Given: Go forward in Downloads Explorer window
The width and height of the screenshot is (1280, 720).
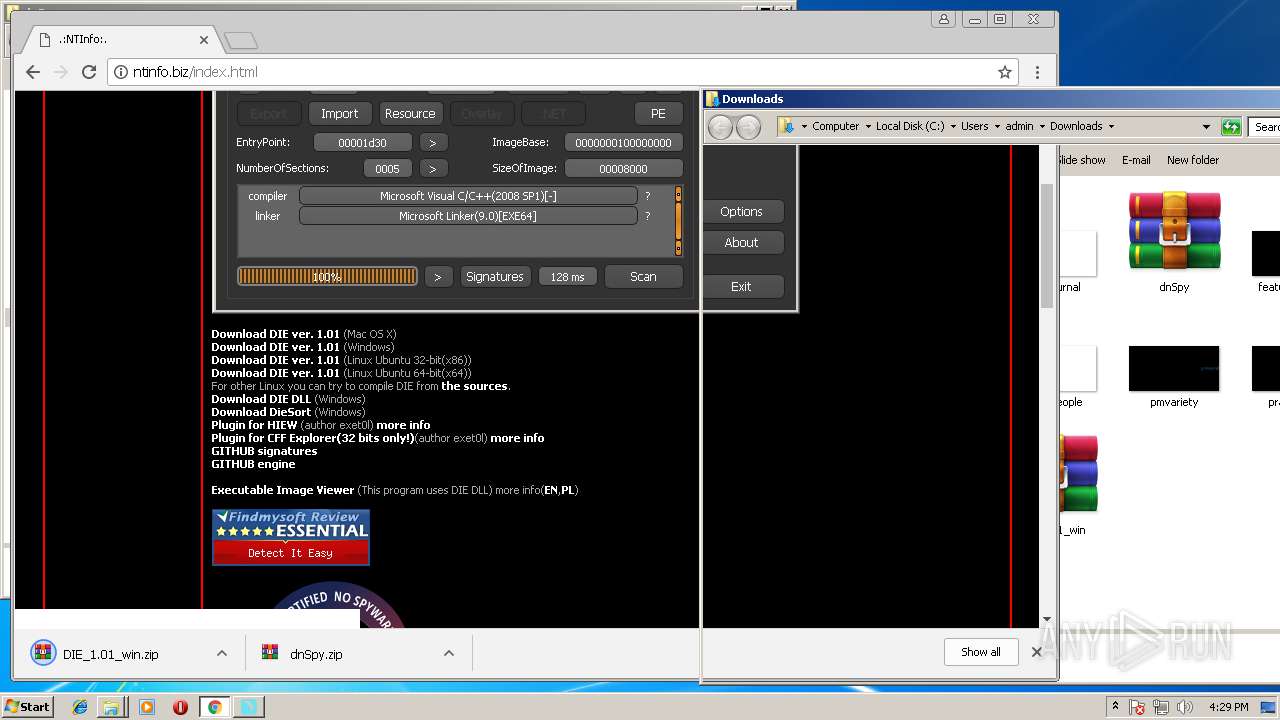Looking at the screenshot, I should point(748,127).
